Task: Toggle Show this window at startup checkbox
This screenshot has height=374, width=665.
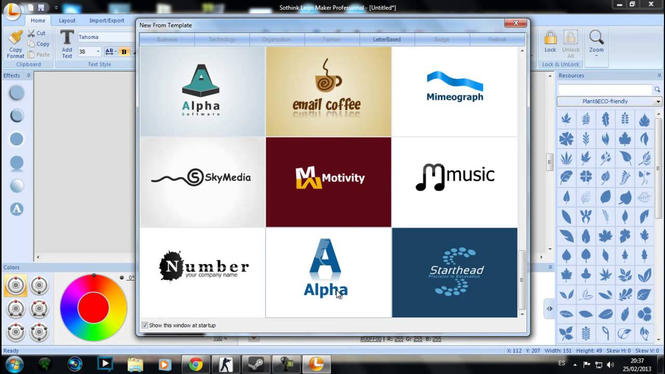Action: [x=145, y=325]
